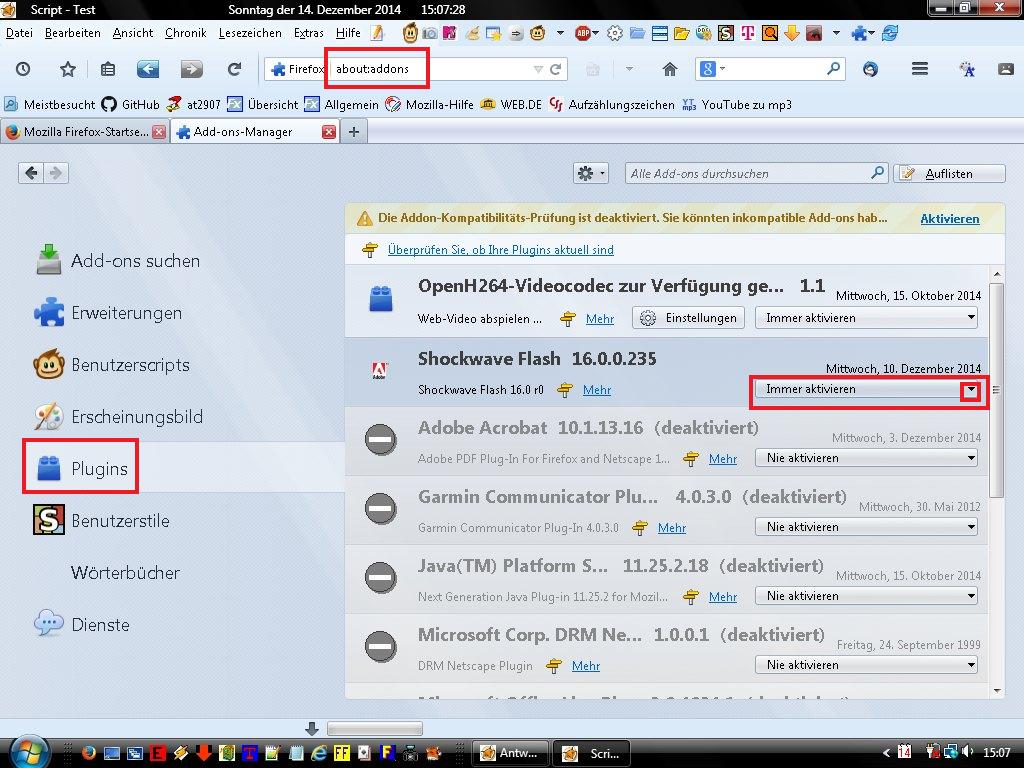
Task: Open the Datei menu
Action: point(19,33)
